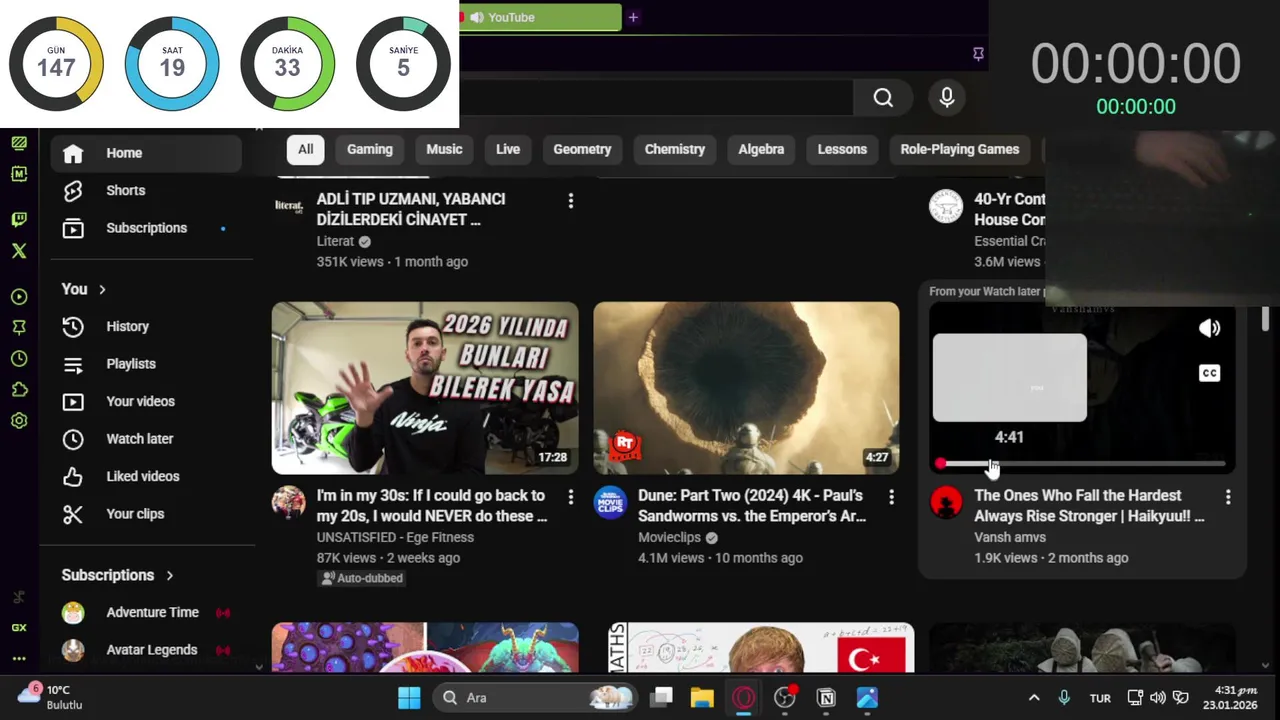Open the Avatar Legends subscription channel
The width and height of the screenshot is (1280, 720).
[146, 650]
